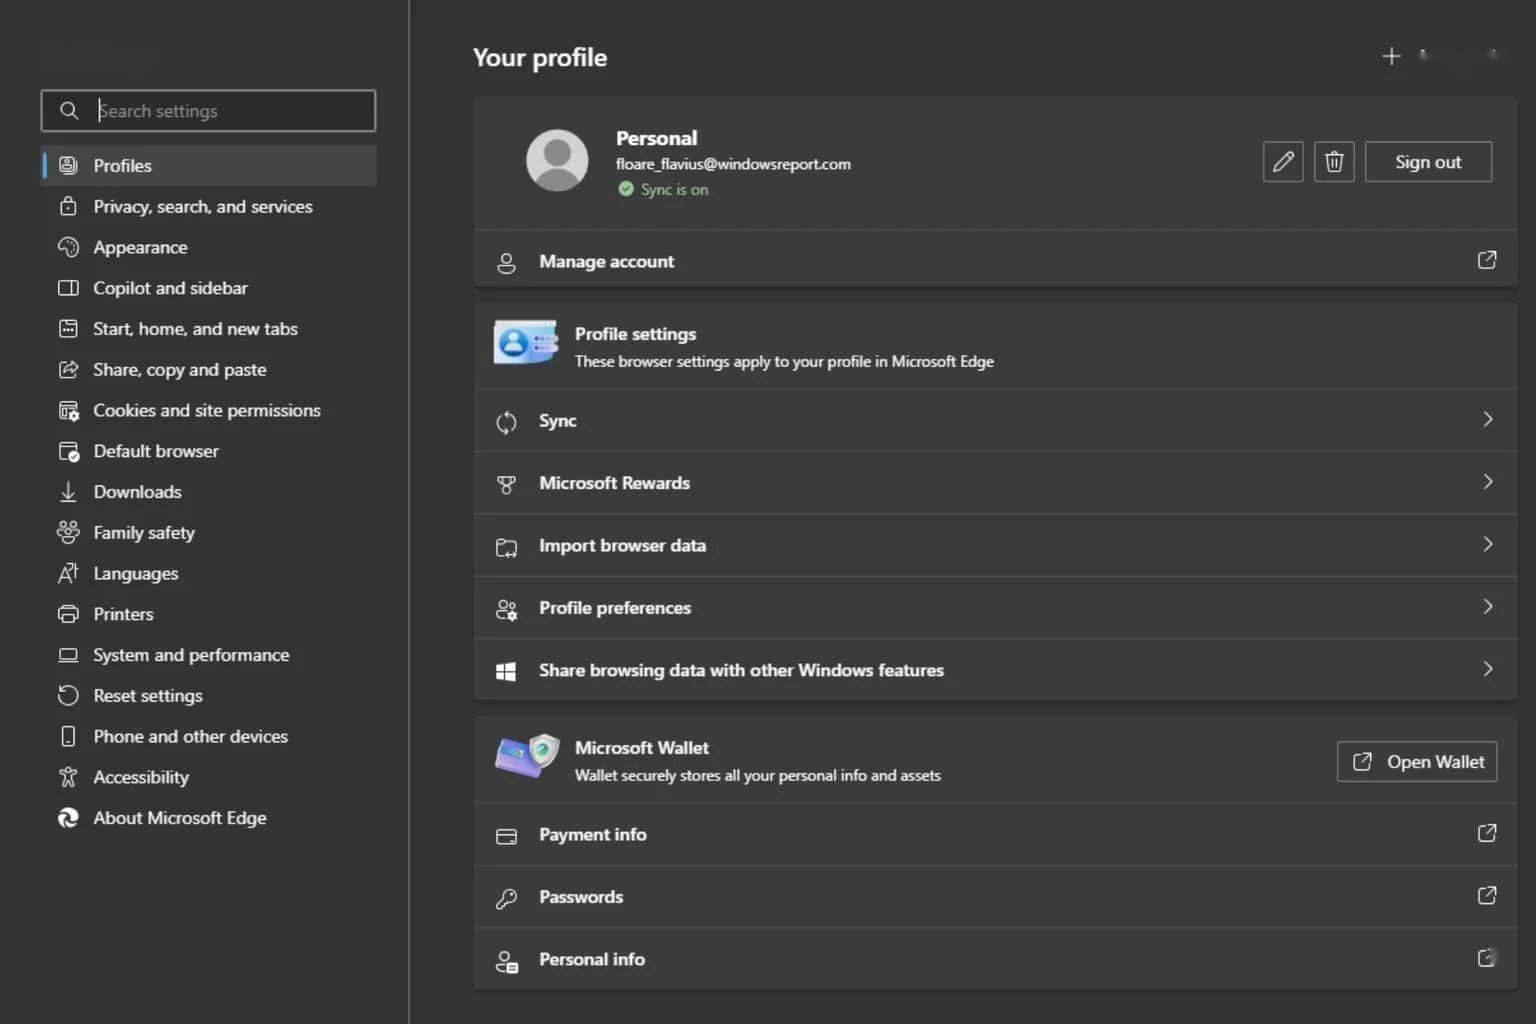
Task: Click the email floare_flavius@windowsreport.com
Action: (733, 164)
